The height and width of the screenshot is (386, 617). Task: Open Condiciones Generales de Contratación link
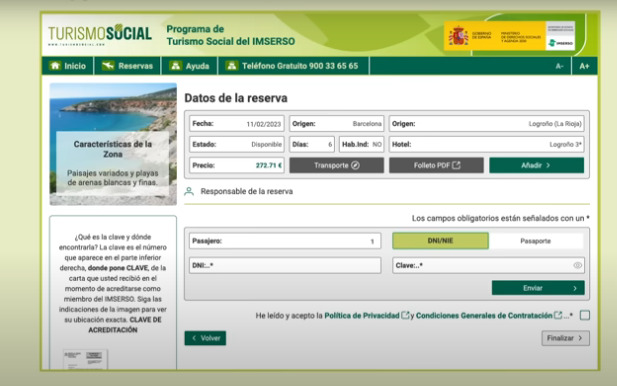coord(484,316)
